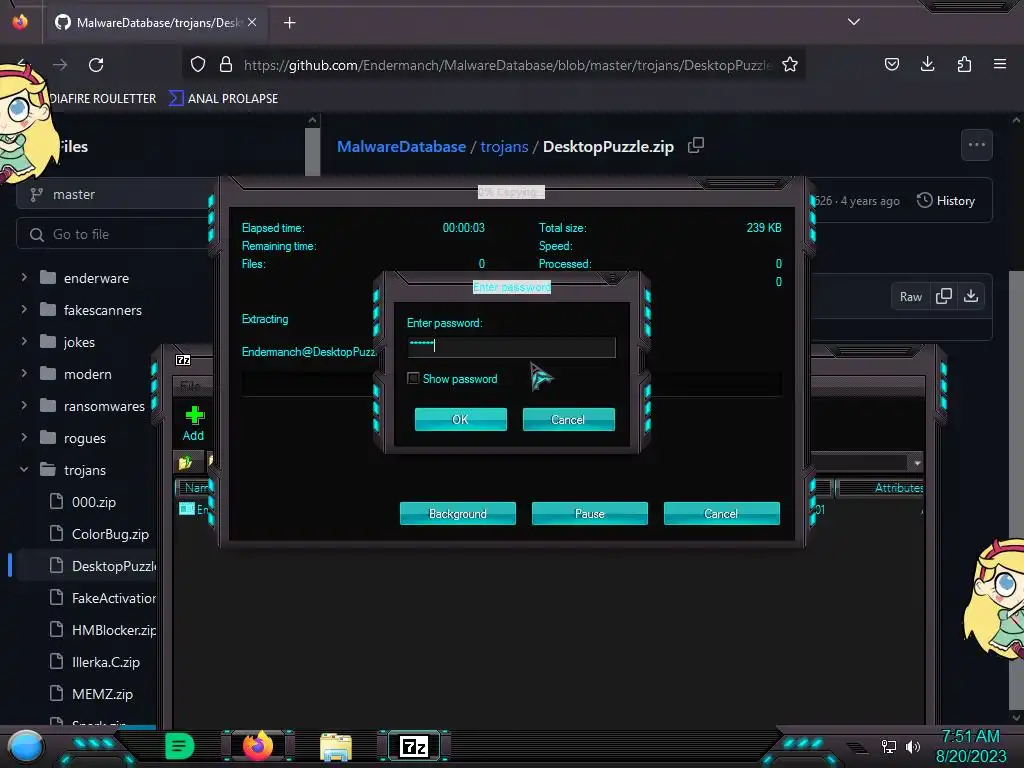Click the GitHub URL address bar
1024x768 pixels.
pos(507,65)
